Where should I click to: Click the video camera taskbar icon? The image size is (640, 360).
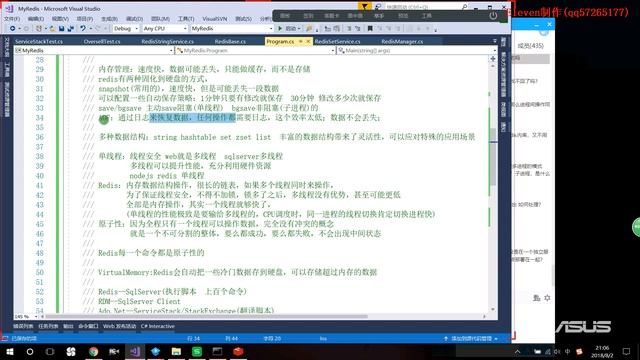click(x=114, y=351)
